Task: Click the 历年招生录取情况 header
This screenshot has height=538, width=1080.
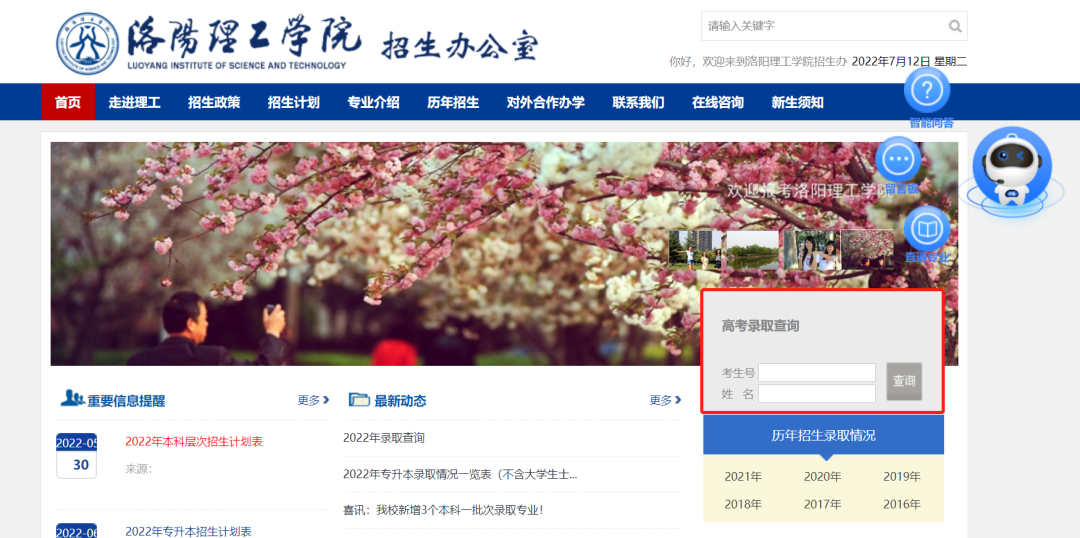Action: point(824,435)
